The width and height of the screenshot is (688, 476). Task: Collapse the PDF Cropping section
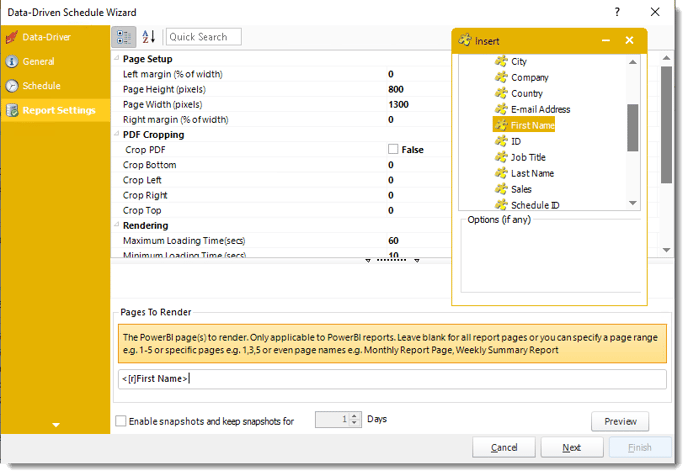point(116,134)
